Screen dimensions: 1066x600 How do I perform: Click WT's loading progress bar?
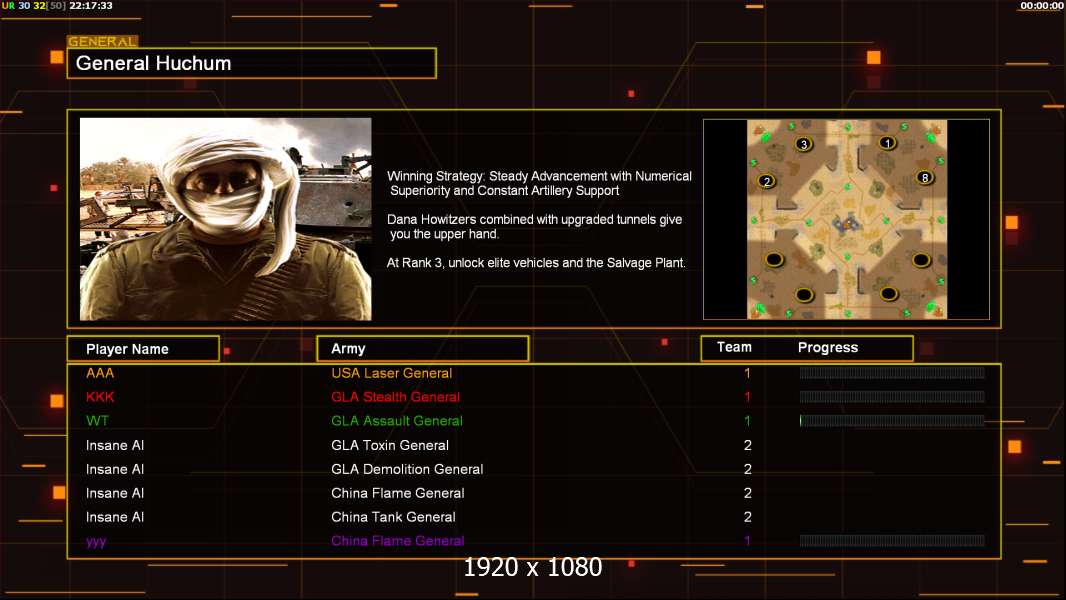892,421
